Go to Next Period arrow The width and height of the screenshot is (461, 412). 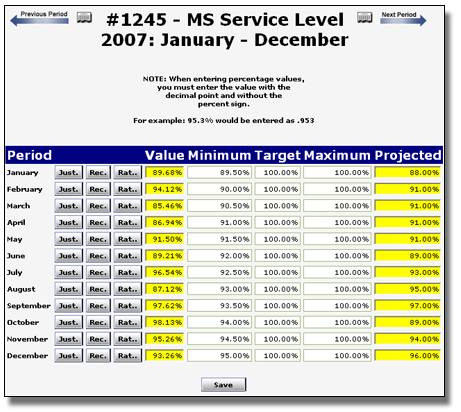[403, 19]
